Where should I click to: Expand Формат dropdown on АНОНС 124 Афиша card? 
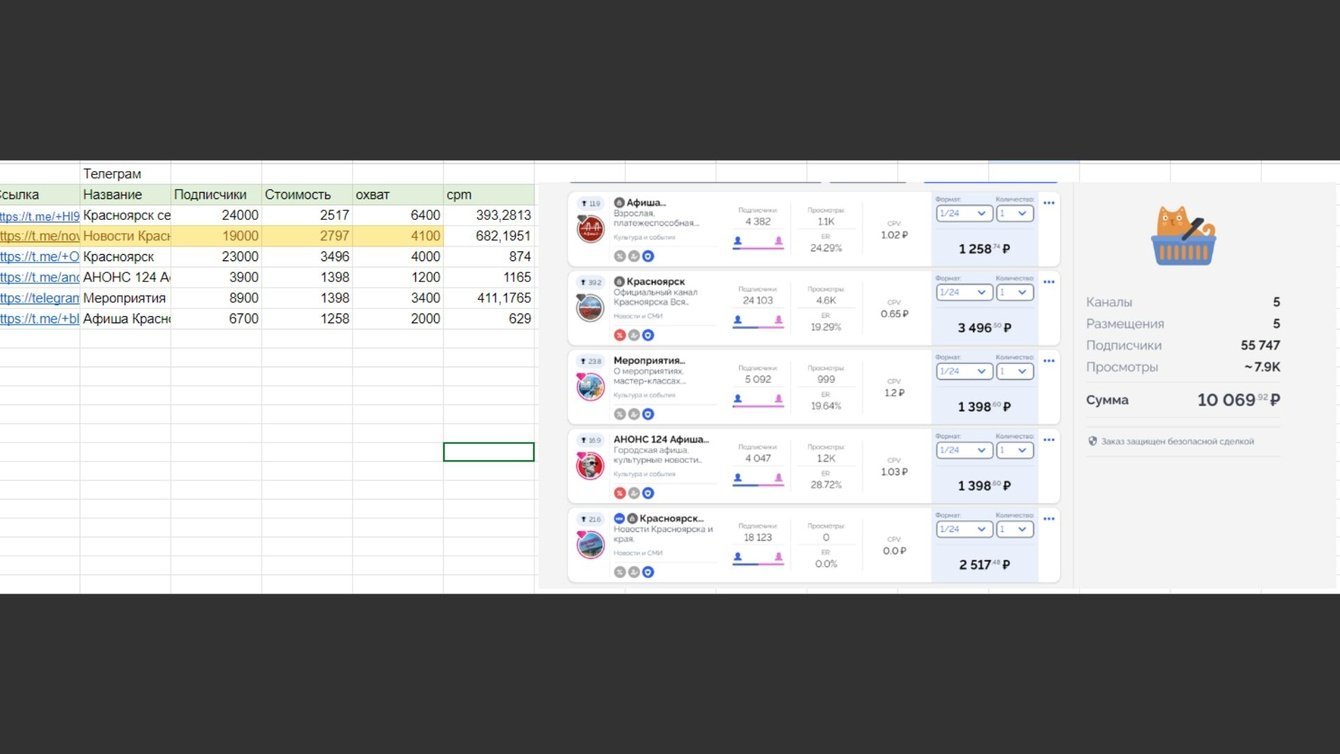pyautogui.click(x=964, y=450)
